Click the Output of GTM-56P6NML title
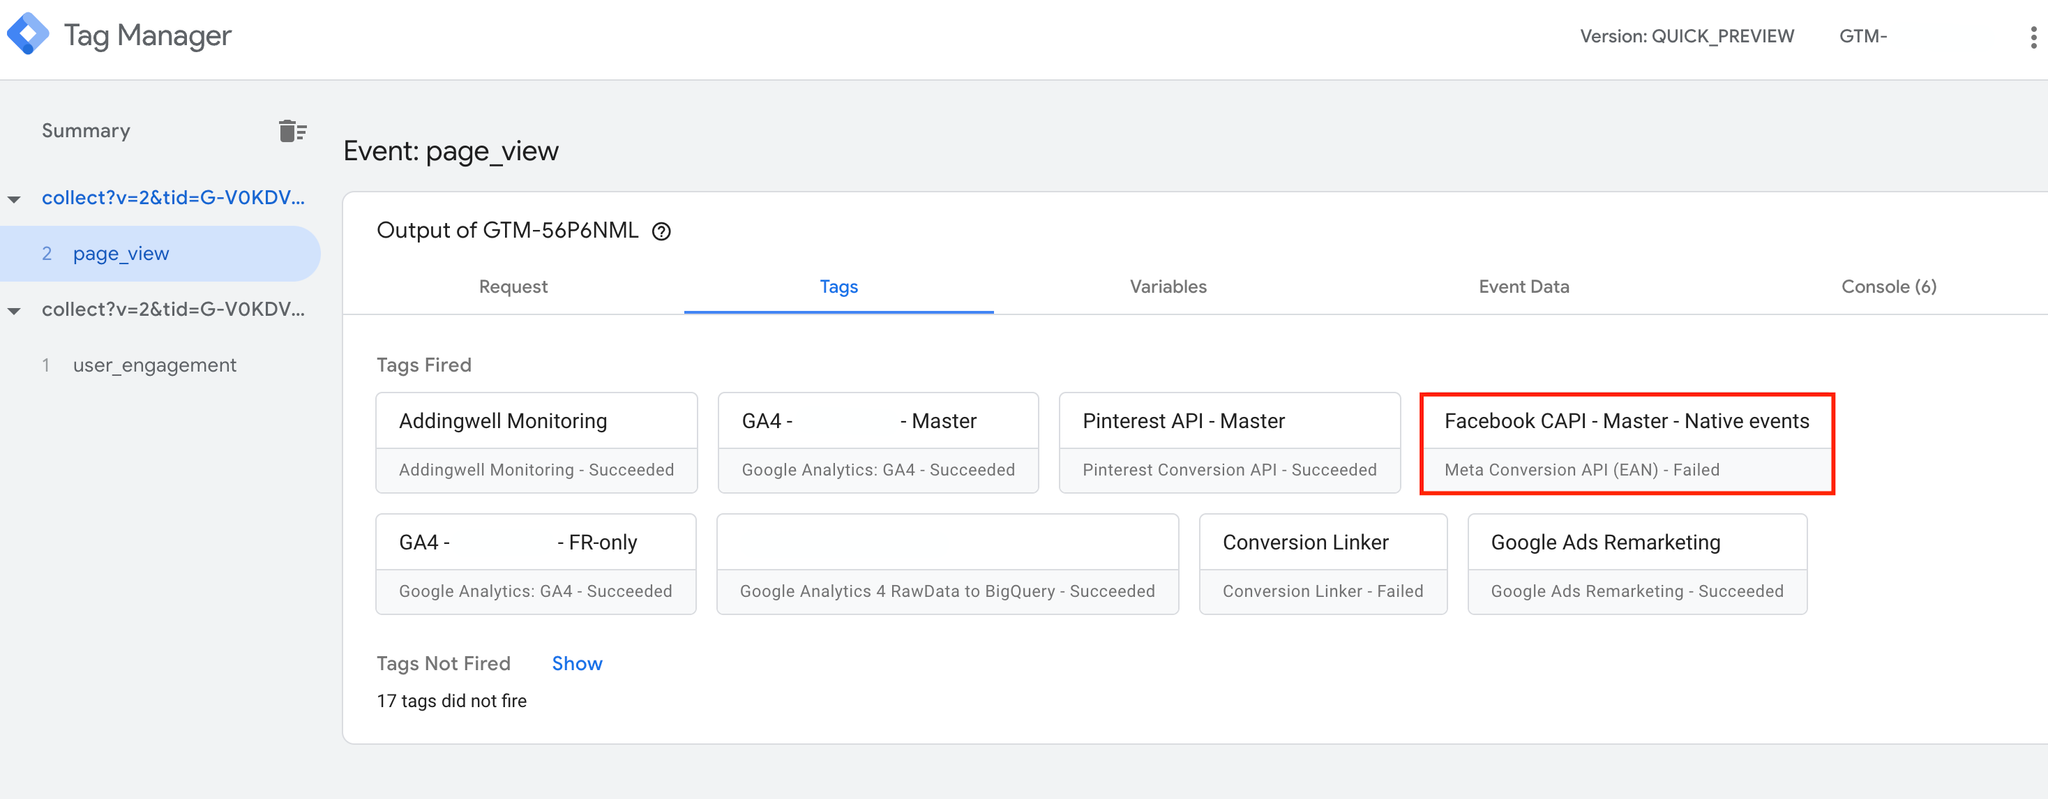The image size is (2048, 799). point(508,231)
